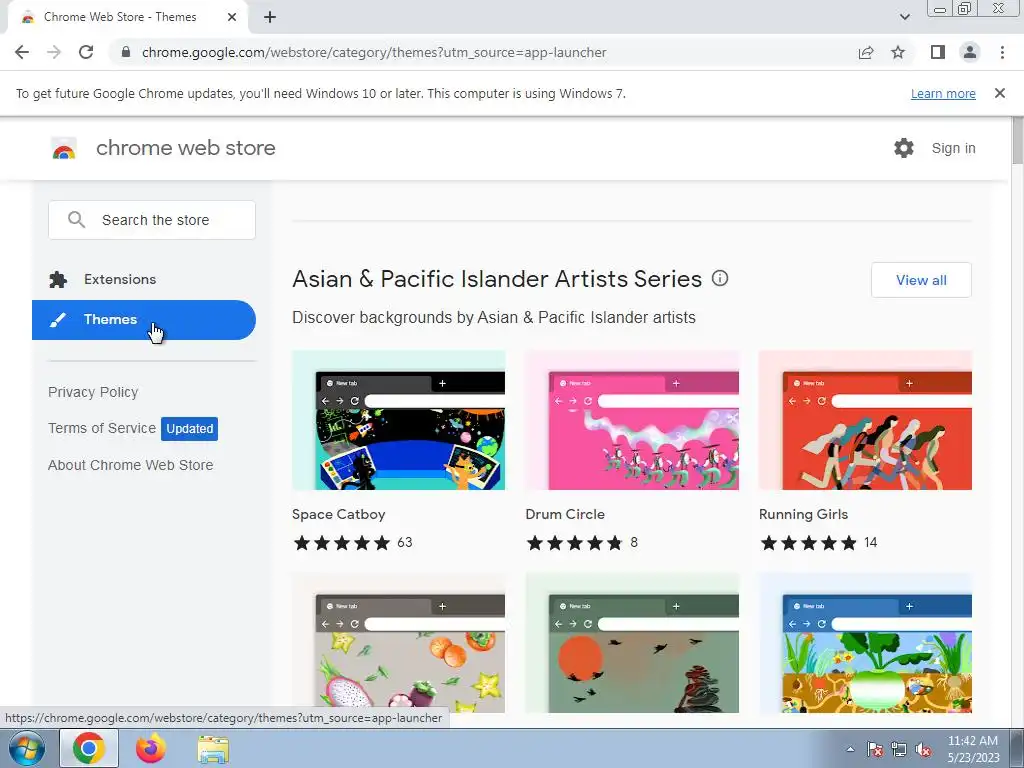Click the browser back arrow

click(x=22, y=52)
